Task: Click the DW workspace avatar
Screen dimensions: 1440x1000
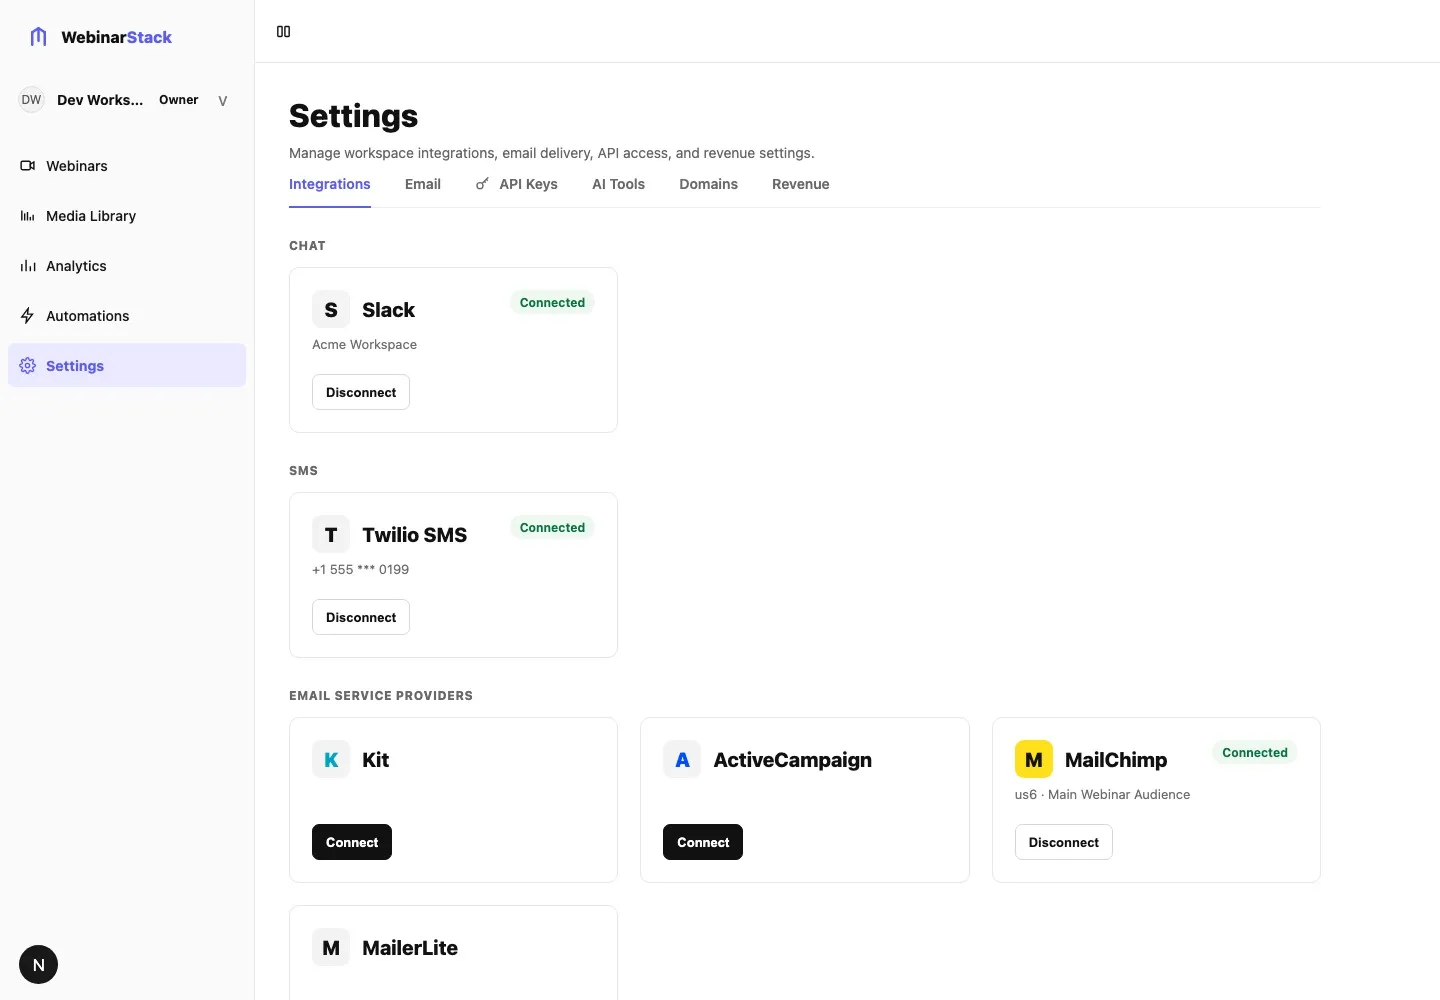Action: [x=32, y=100]
